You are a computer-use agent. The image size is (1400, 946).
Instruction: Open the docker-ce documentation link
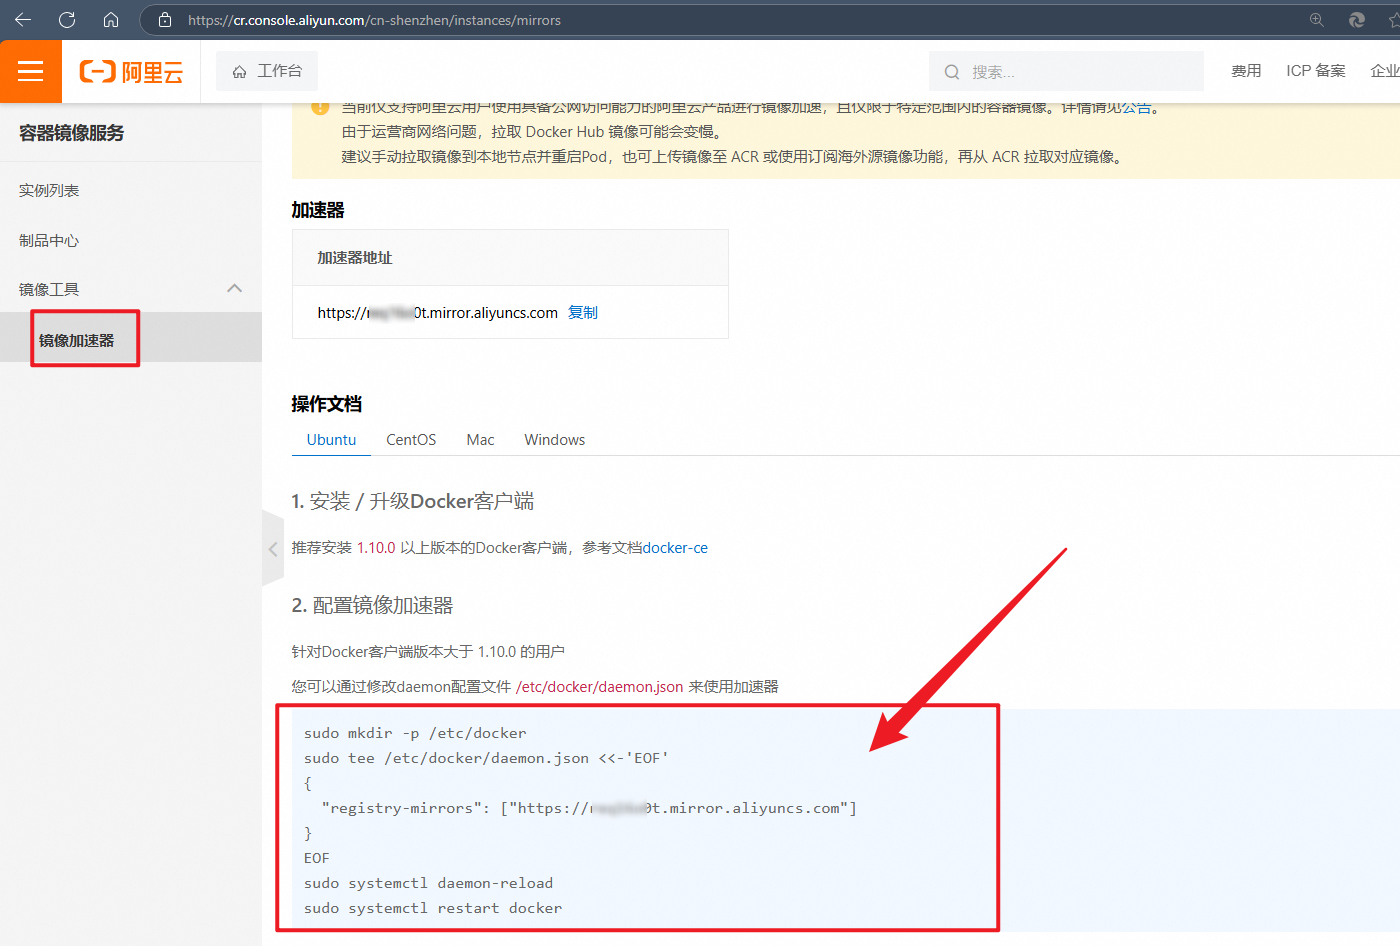675,548
